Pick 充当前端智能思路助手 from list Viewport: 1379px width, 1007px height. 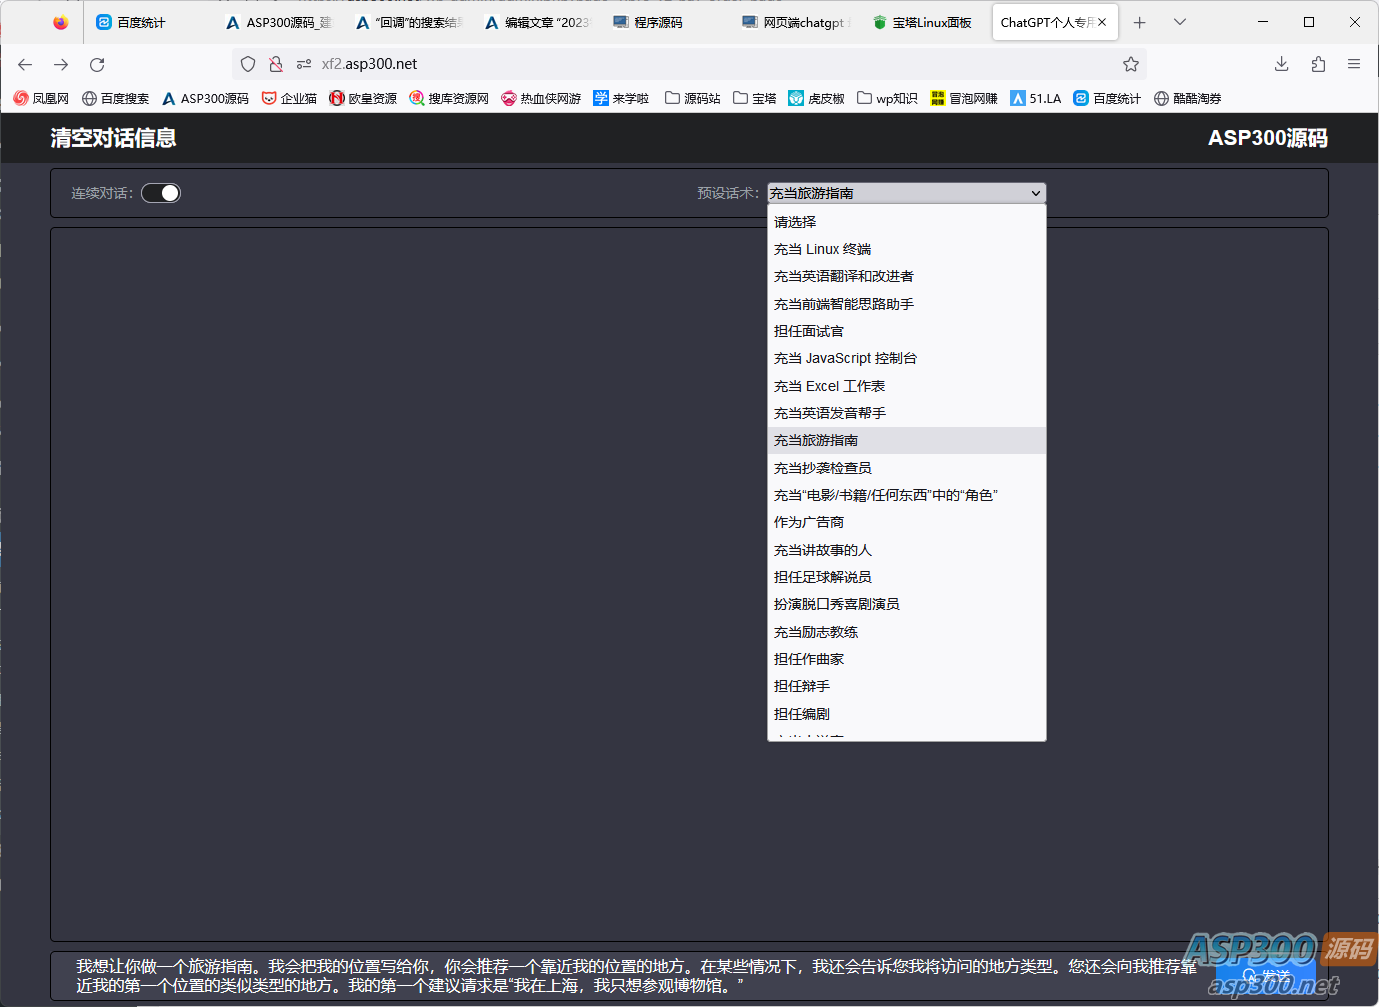[x=906, y=304]
